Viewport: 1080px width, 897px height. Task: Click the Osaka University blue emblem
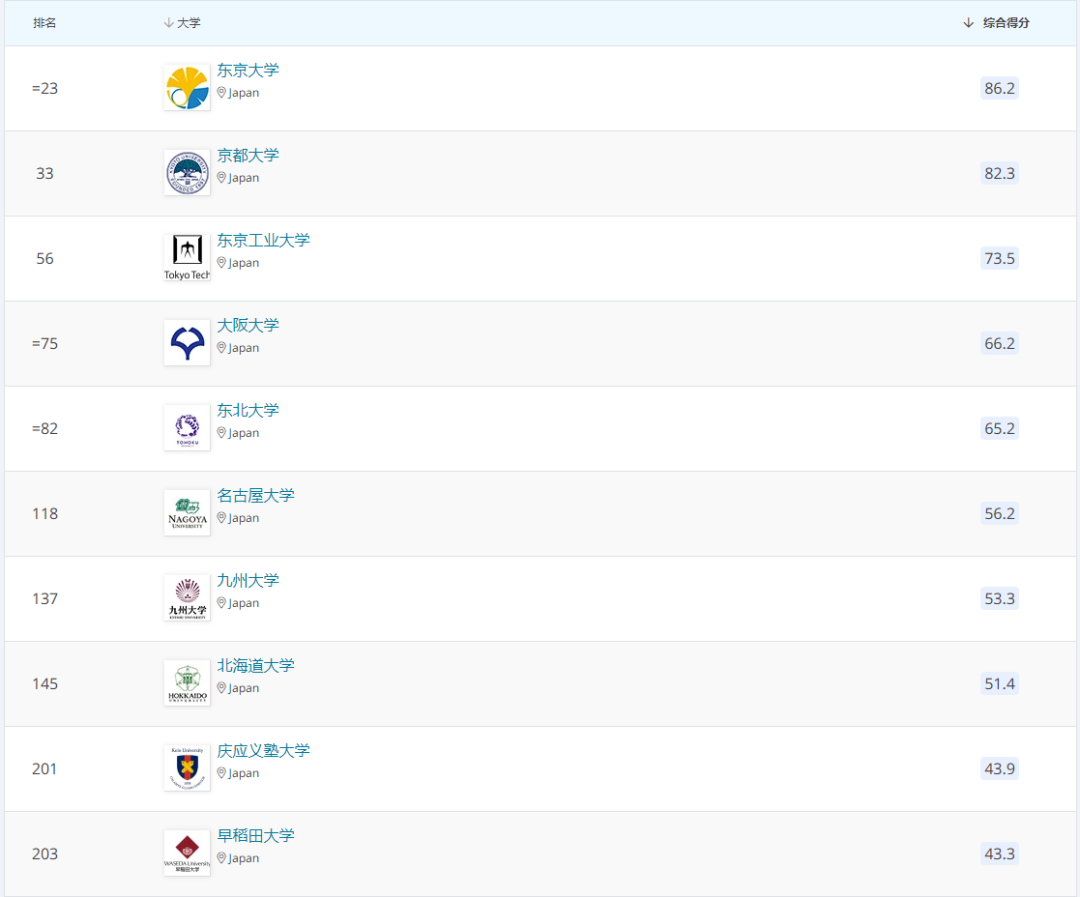pos(187,343)
